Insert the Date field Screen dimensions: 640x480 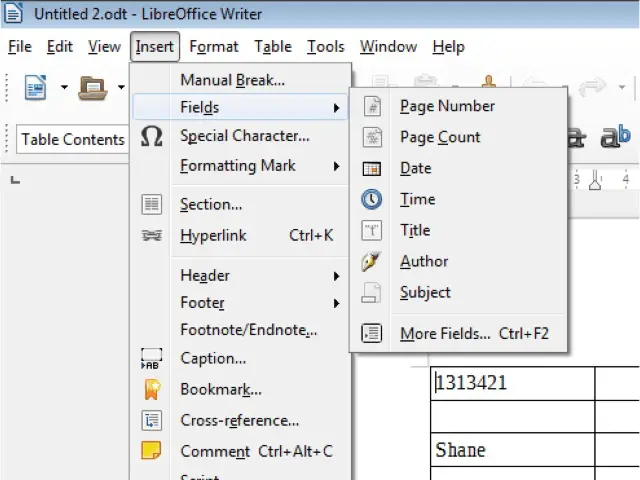click(x=459, y=168)
